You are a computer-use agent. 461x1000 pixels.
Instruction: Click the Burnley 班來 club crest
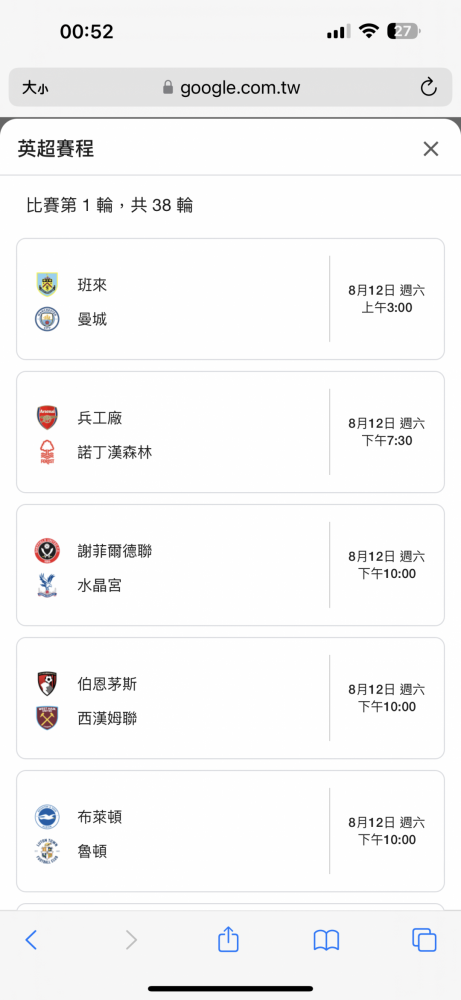coord(47,284)
